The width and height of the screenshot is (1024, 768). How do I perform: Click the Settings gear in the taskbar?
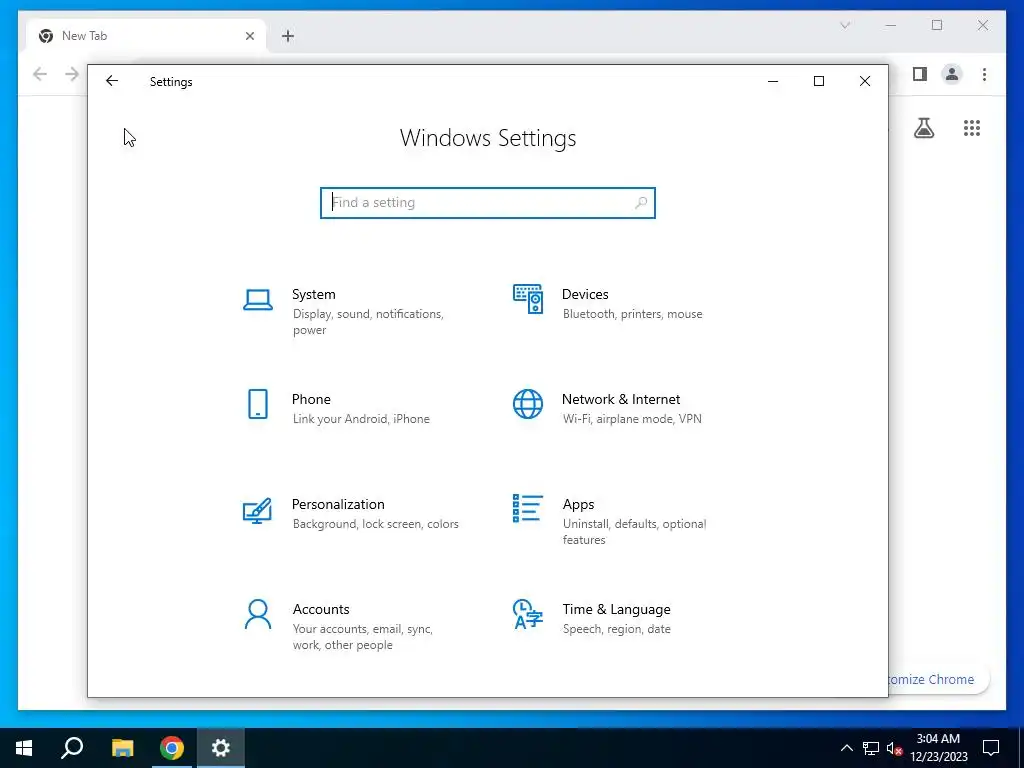point(221,748)
